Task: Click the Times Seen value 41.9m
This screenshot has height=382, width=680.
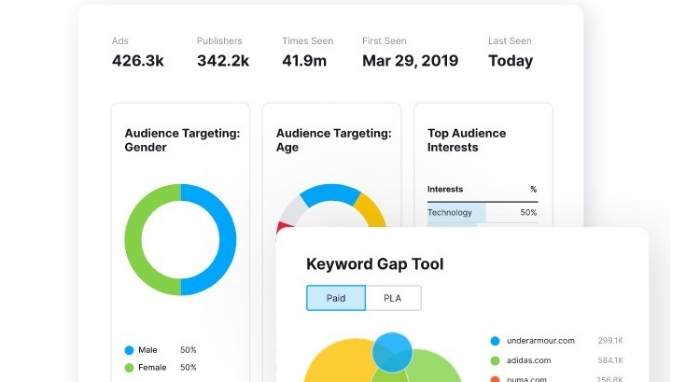Action: (304, 61)
